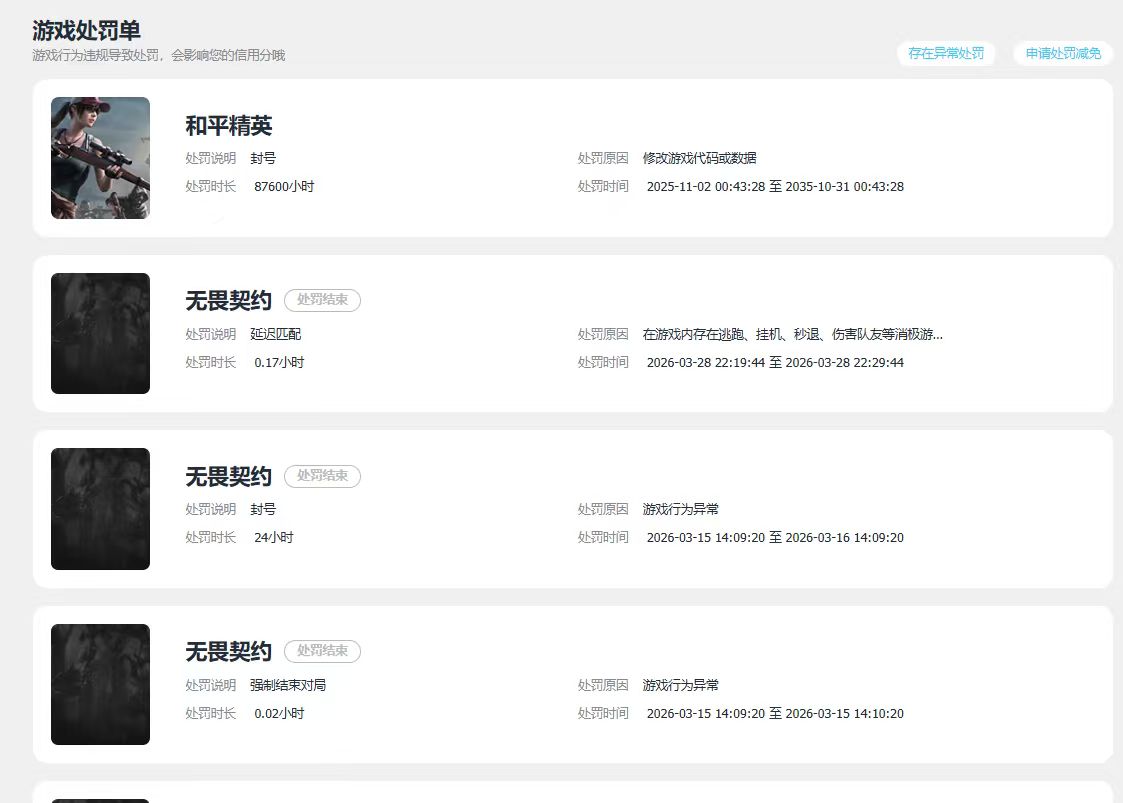Image resolution: width=1123 pixels, height=803 pixels.
Task: Click 处罚结束 badge on the 24小时 card
Action: click(322, 476)
